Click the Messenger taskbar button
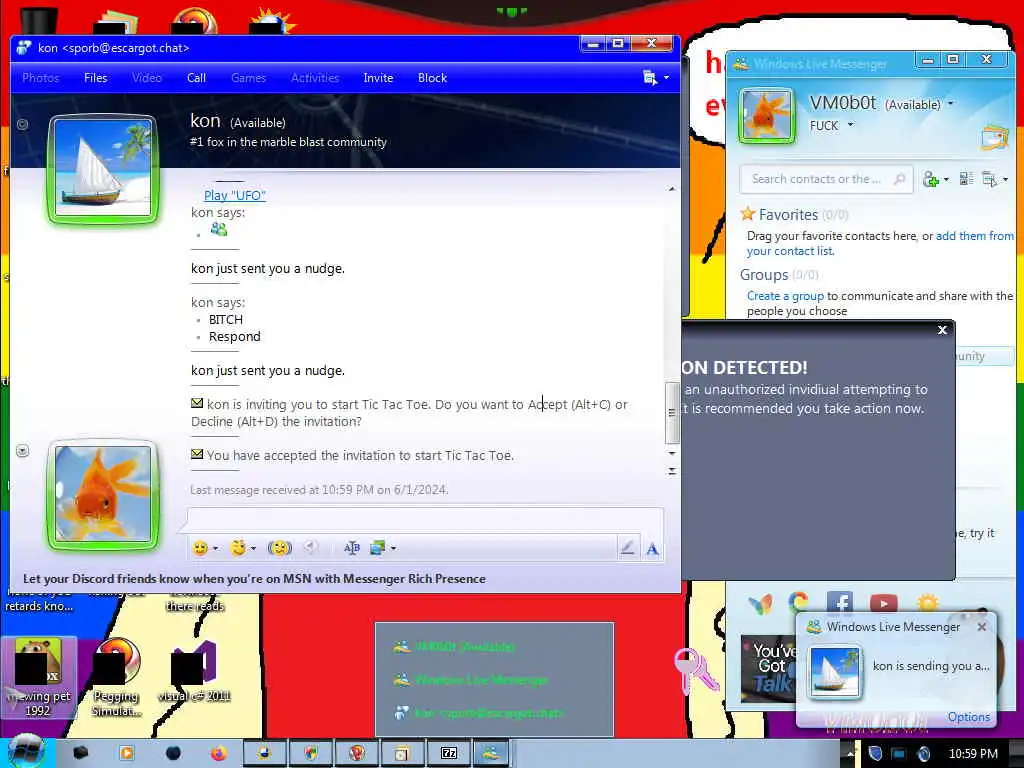The image size is (1024, 768). pyautogui.click(x=490, y=754)
